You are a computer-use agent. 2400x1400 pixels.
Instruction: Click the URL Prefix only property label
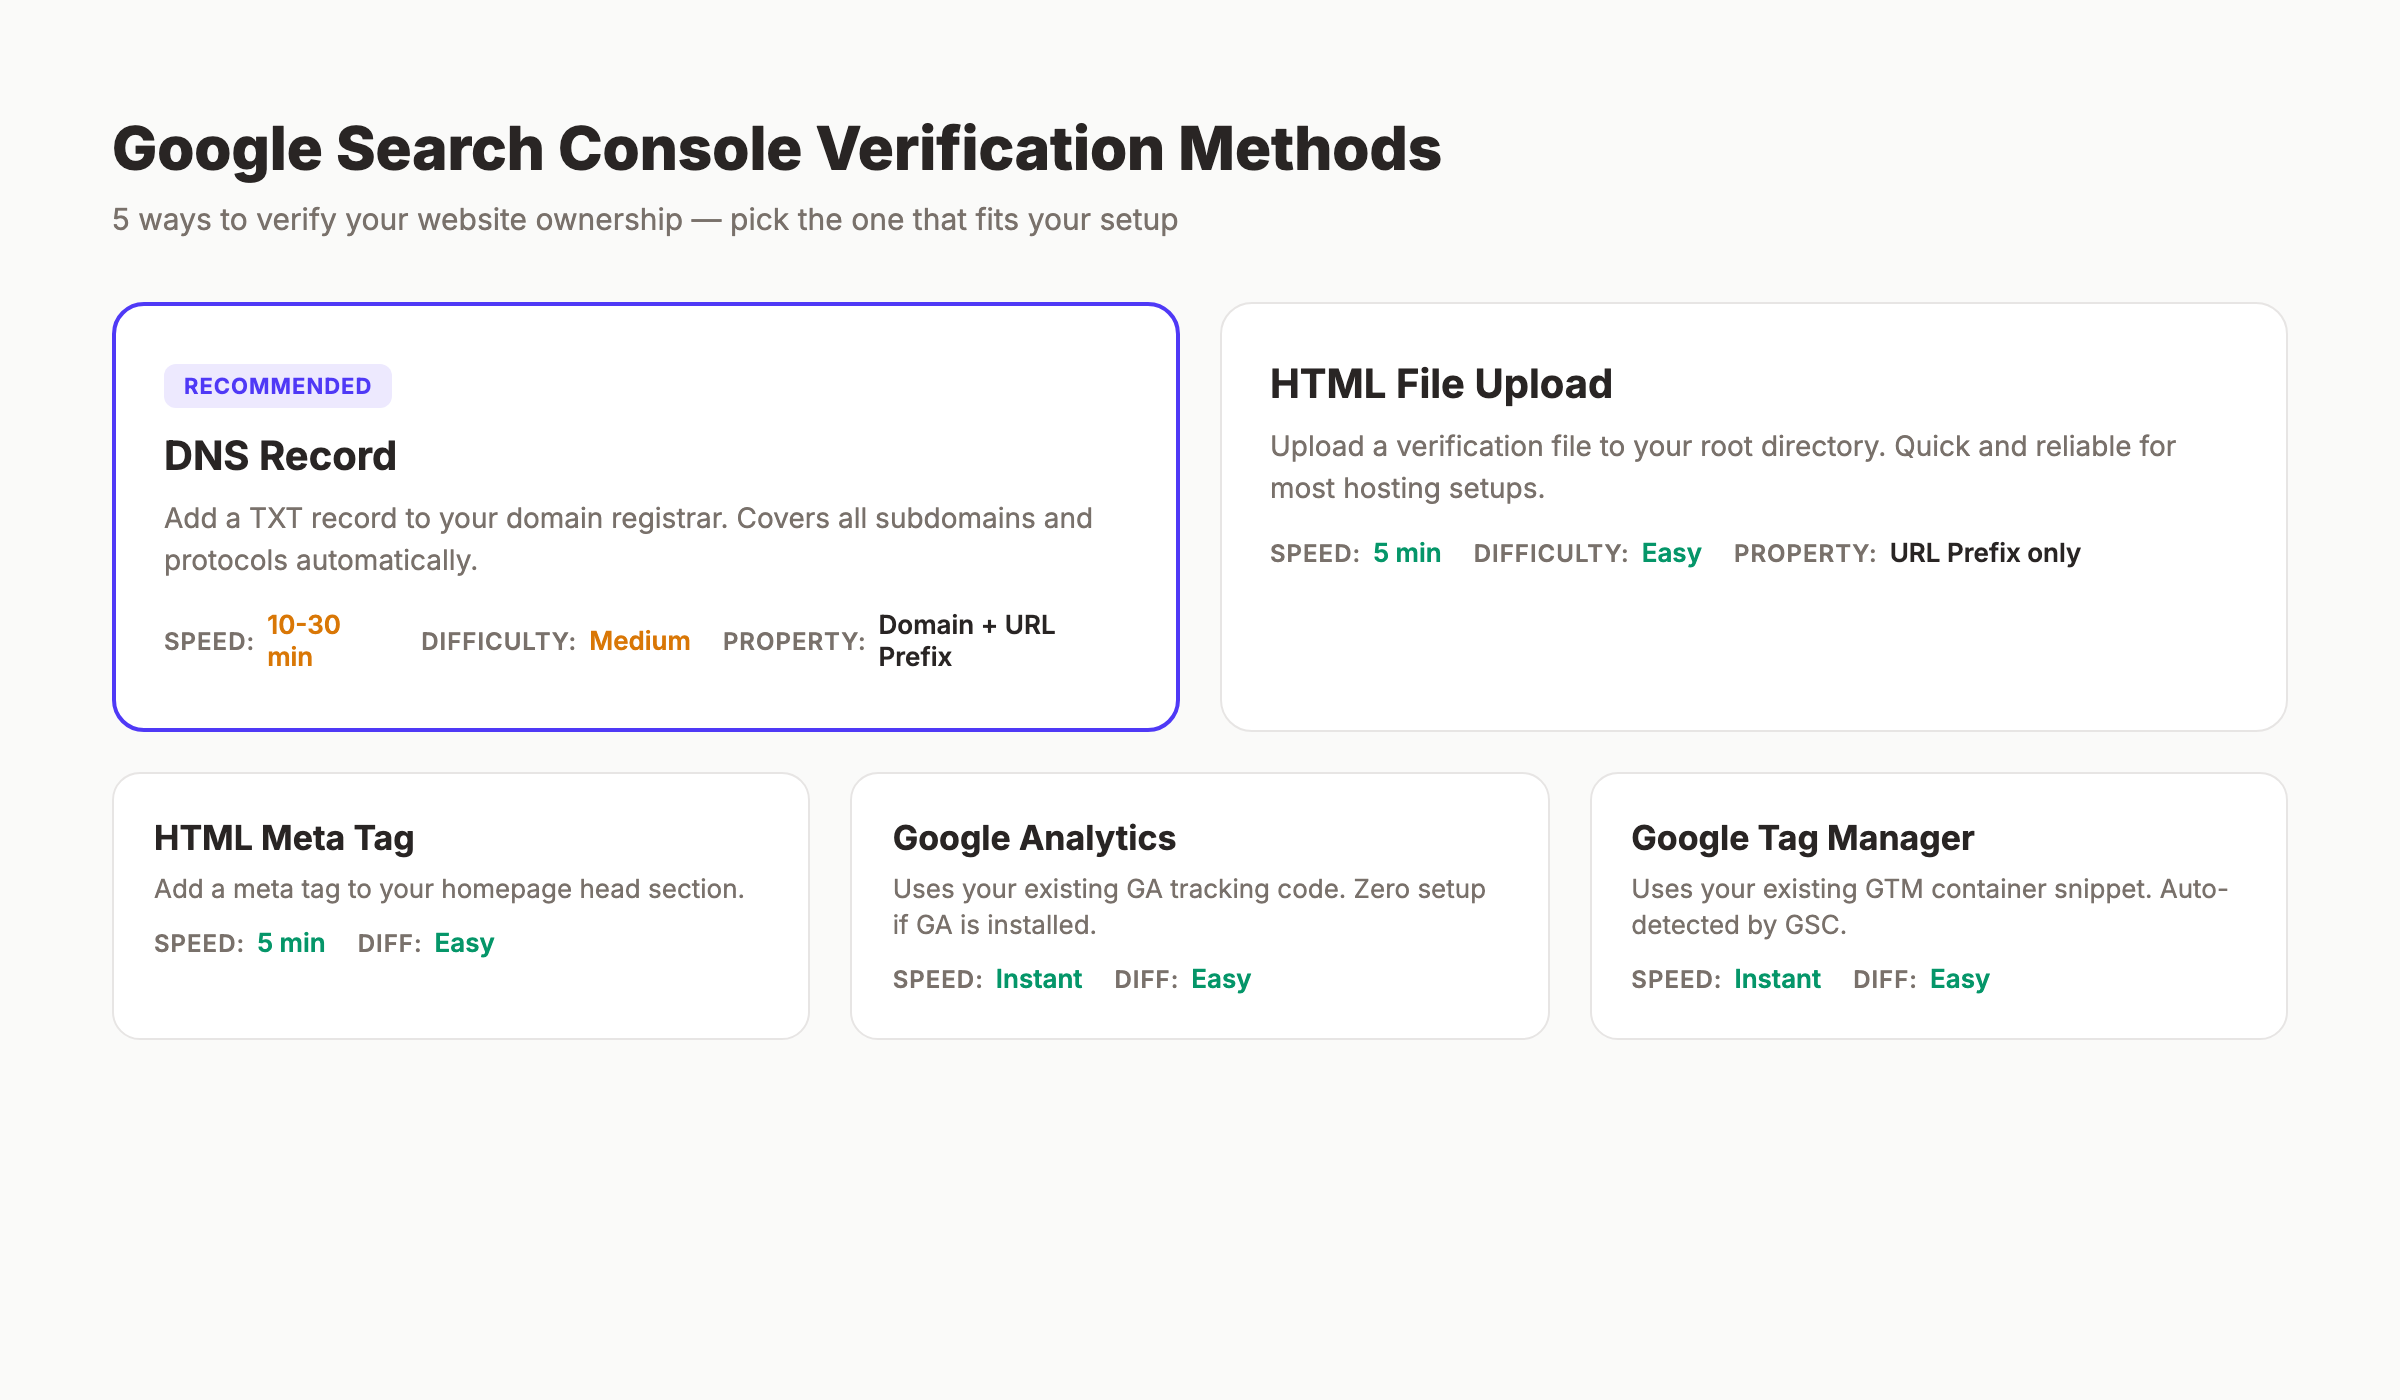click(x=1984, y=552)
